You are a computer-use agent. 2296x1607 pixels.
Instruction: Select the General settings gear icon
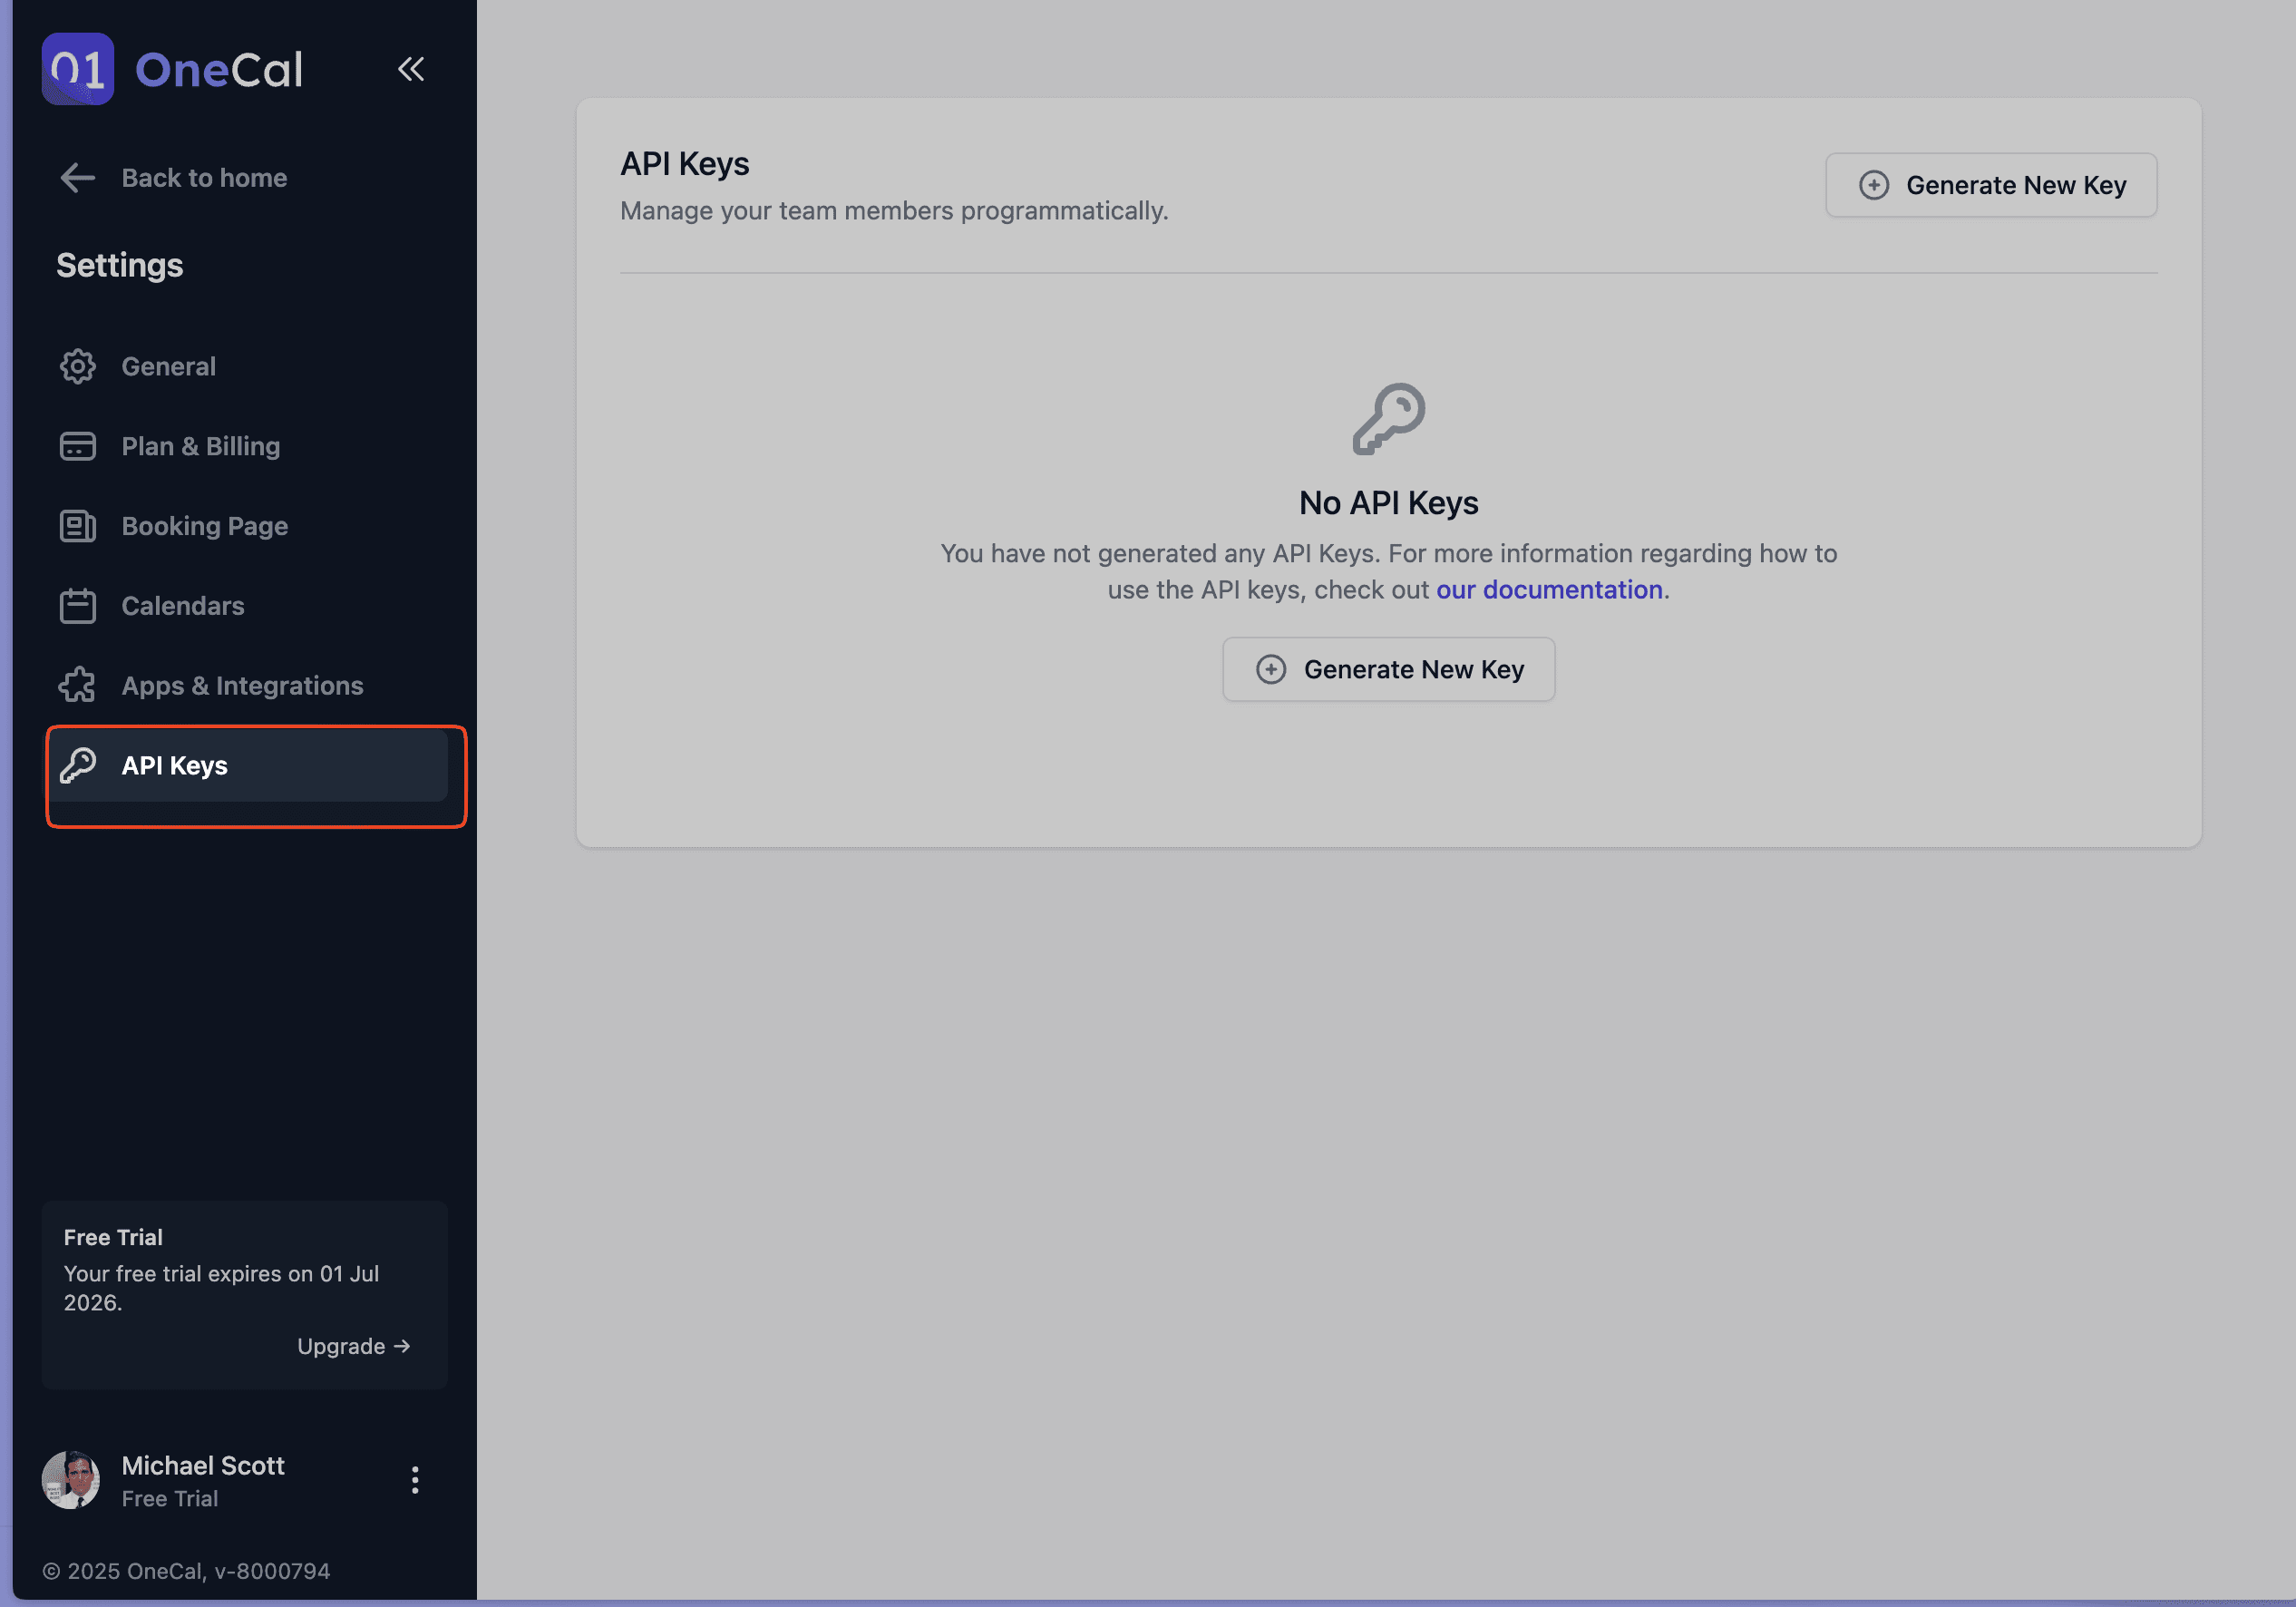coord(77,366)
